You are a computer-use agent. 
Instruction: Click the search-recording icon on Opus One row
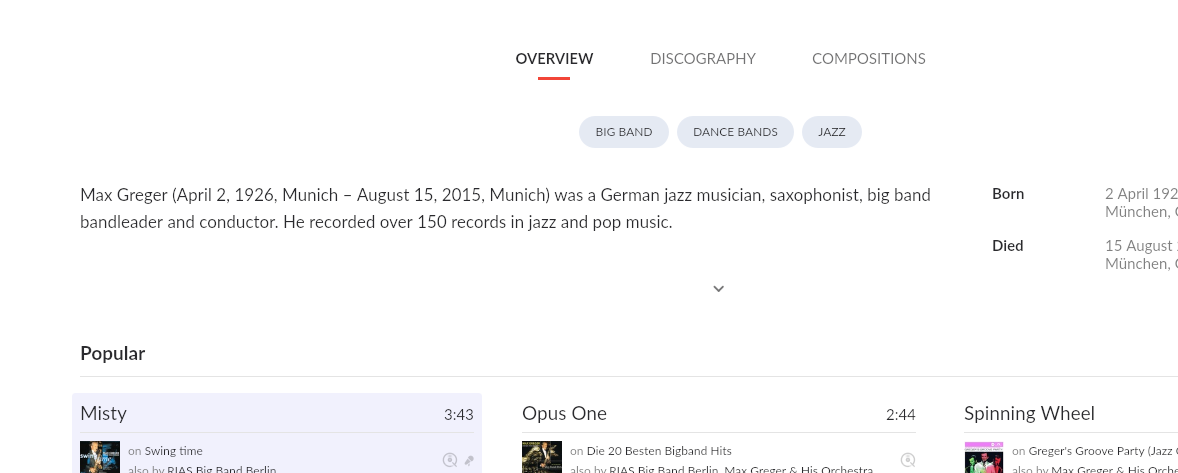(x=908, y=460)
